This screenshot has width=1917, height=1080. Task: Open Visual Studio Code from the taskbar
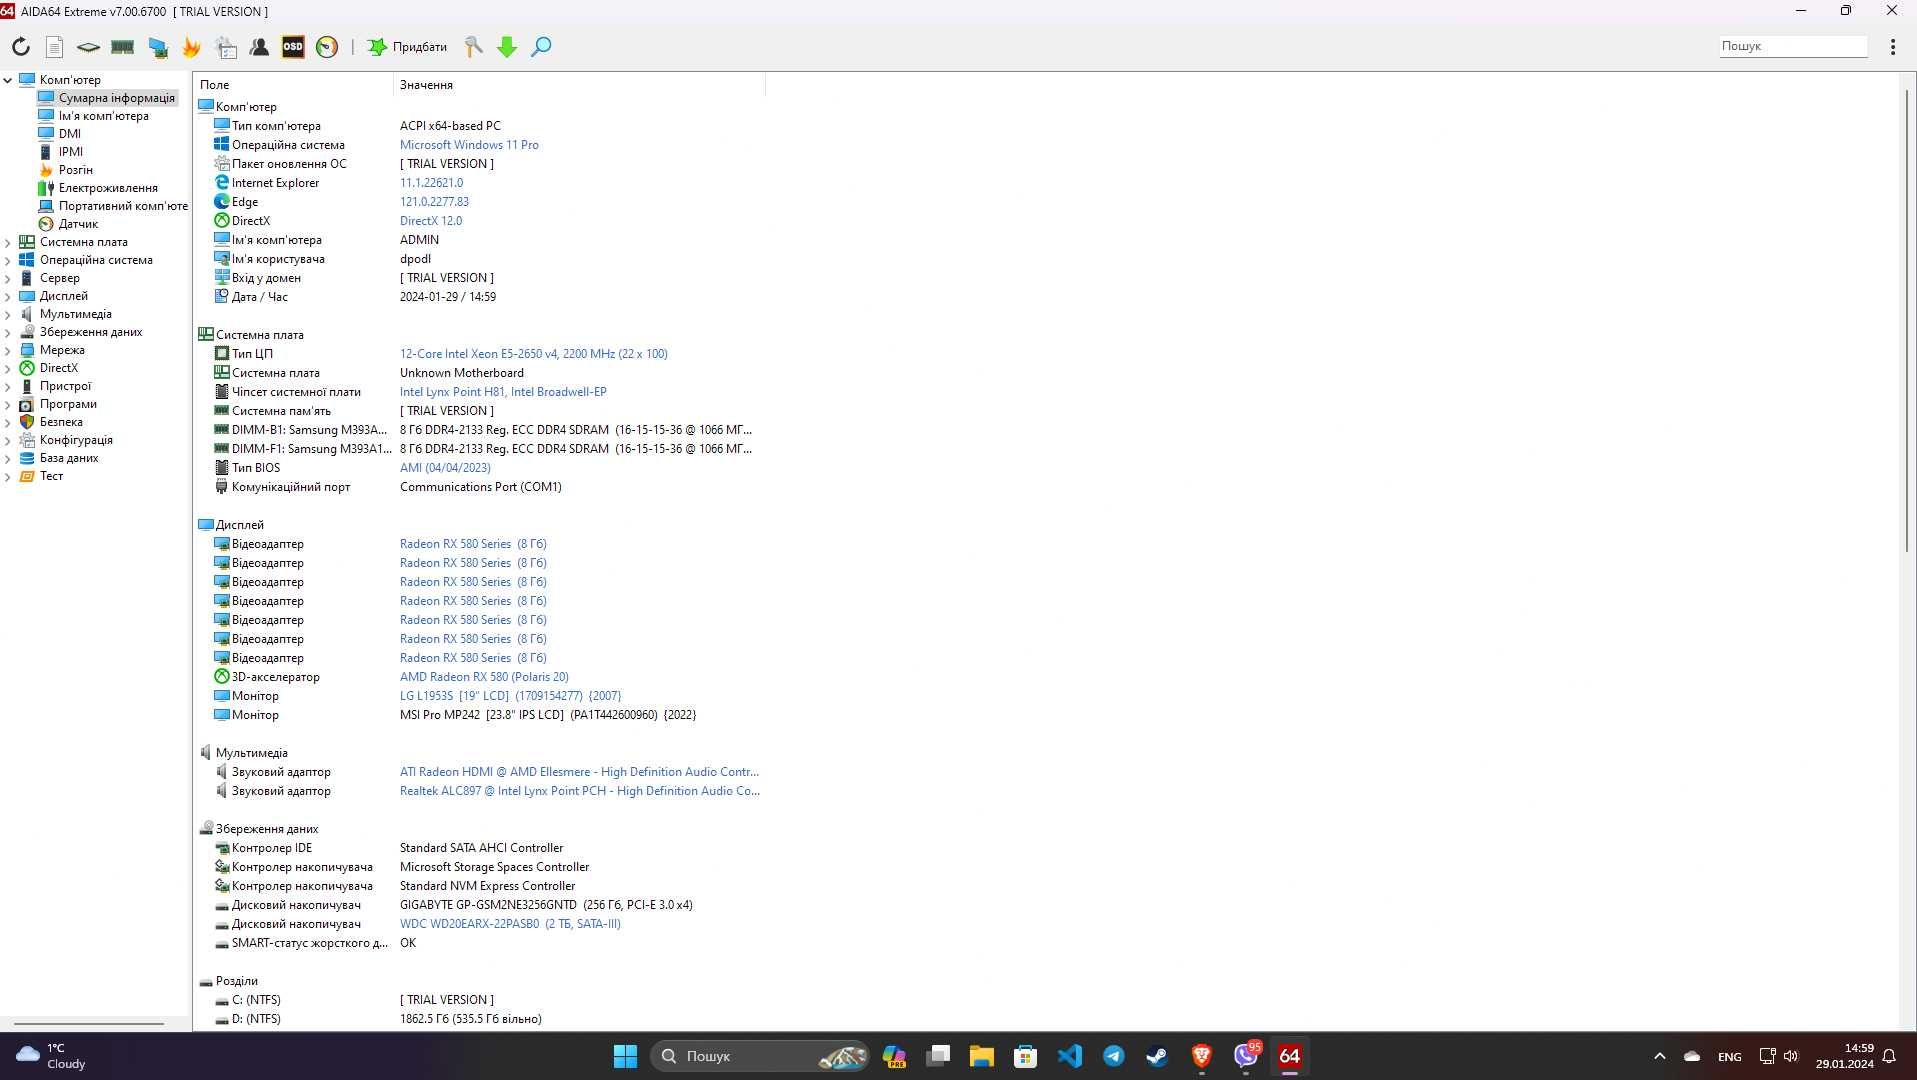pyautogui.click(x=1069, y=1056)
